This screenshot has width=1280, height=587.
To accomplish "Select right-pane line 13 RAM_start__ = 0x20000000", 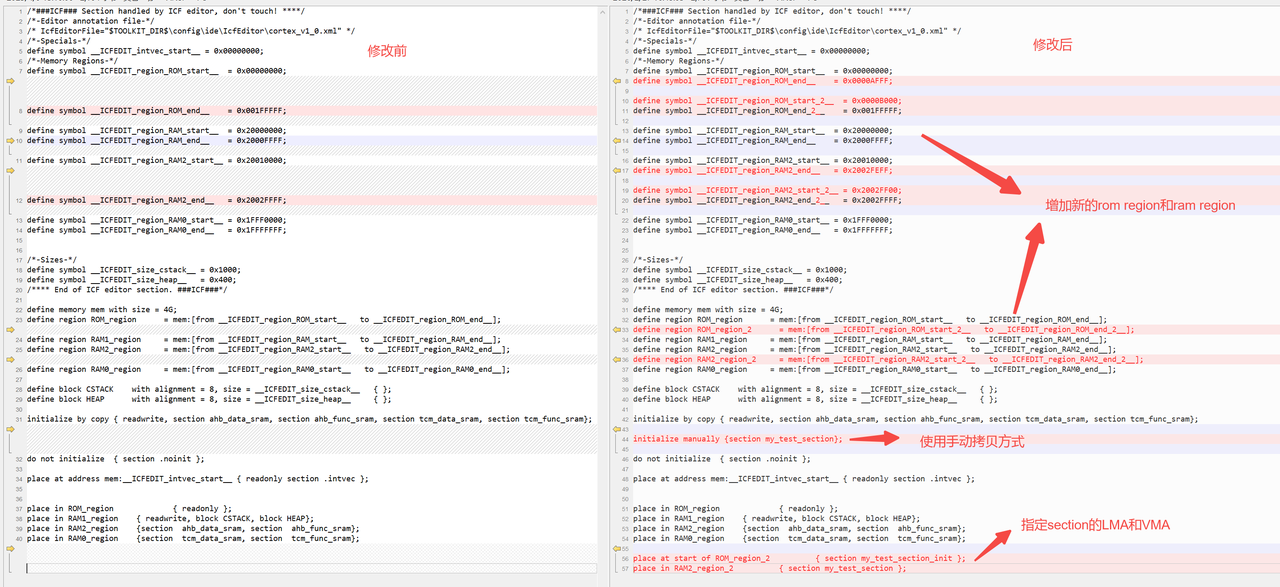I will (762, 131).
